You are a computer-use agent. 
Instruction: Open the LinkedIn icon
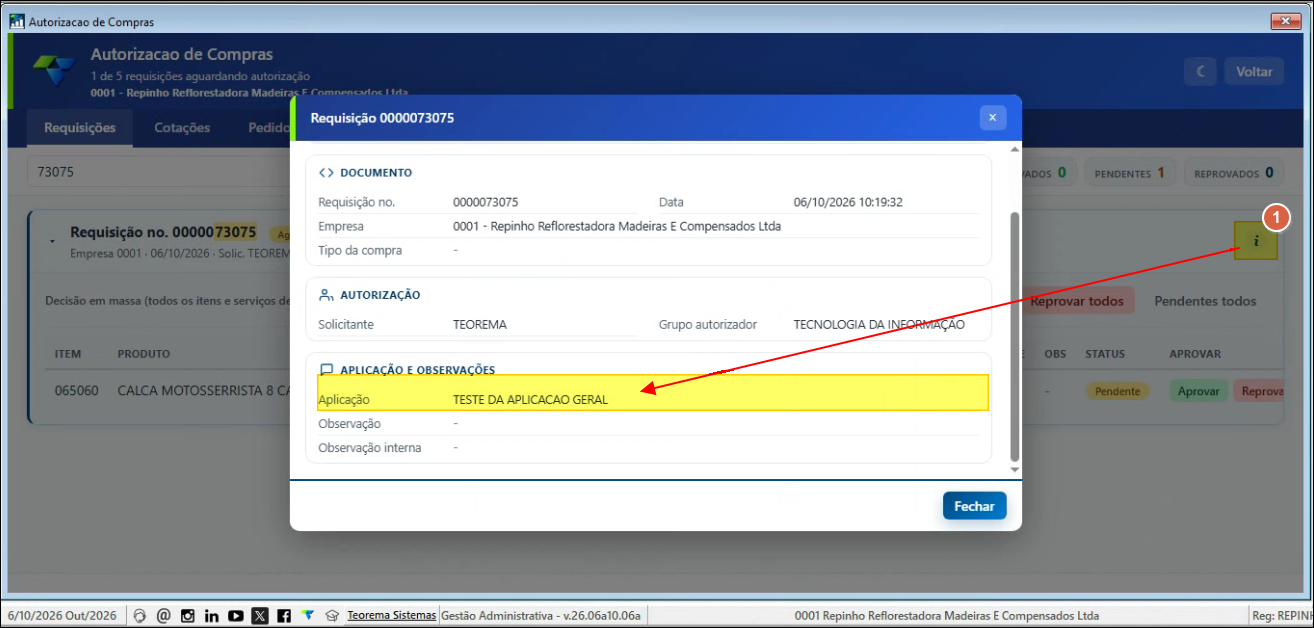point(211,616)
